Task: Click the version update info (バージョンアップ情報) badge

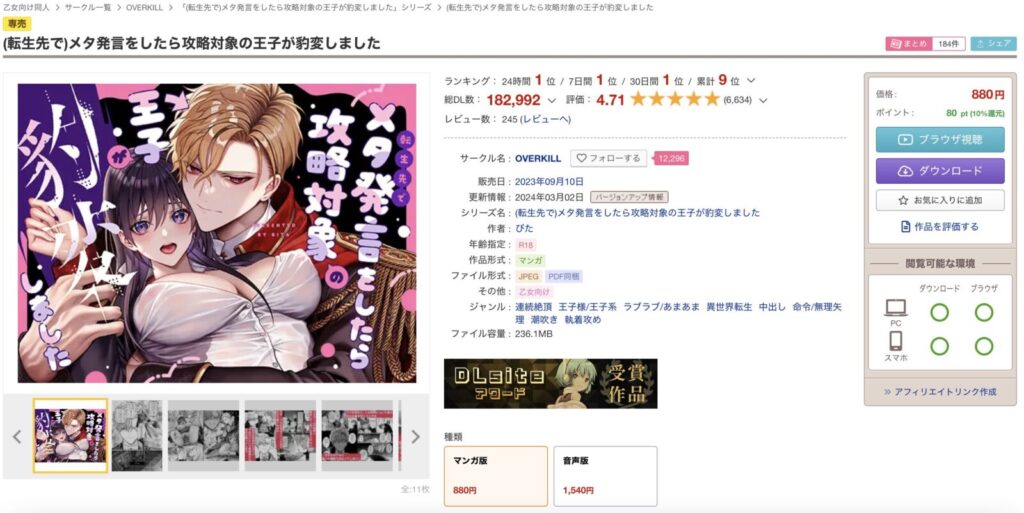Action: click(629, 196)
